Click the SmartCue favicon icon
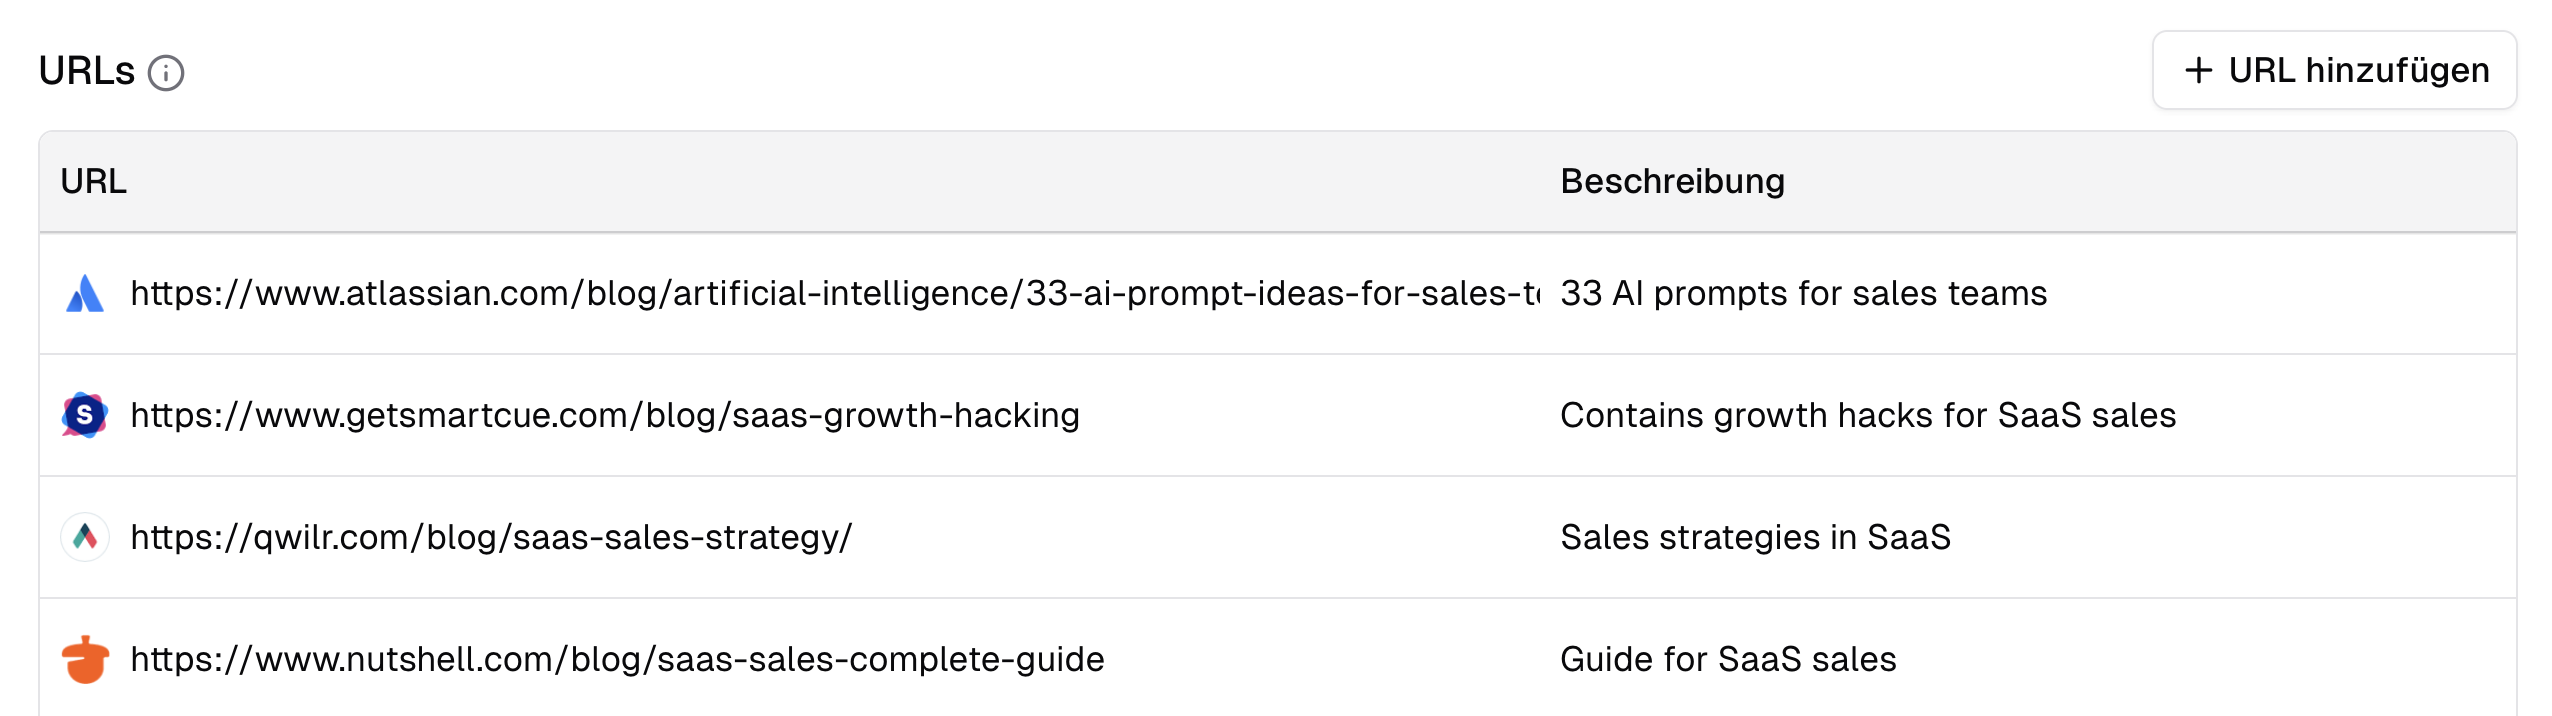The height and width of the screenshot is (716, 2552). coord(85,415)
